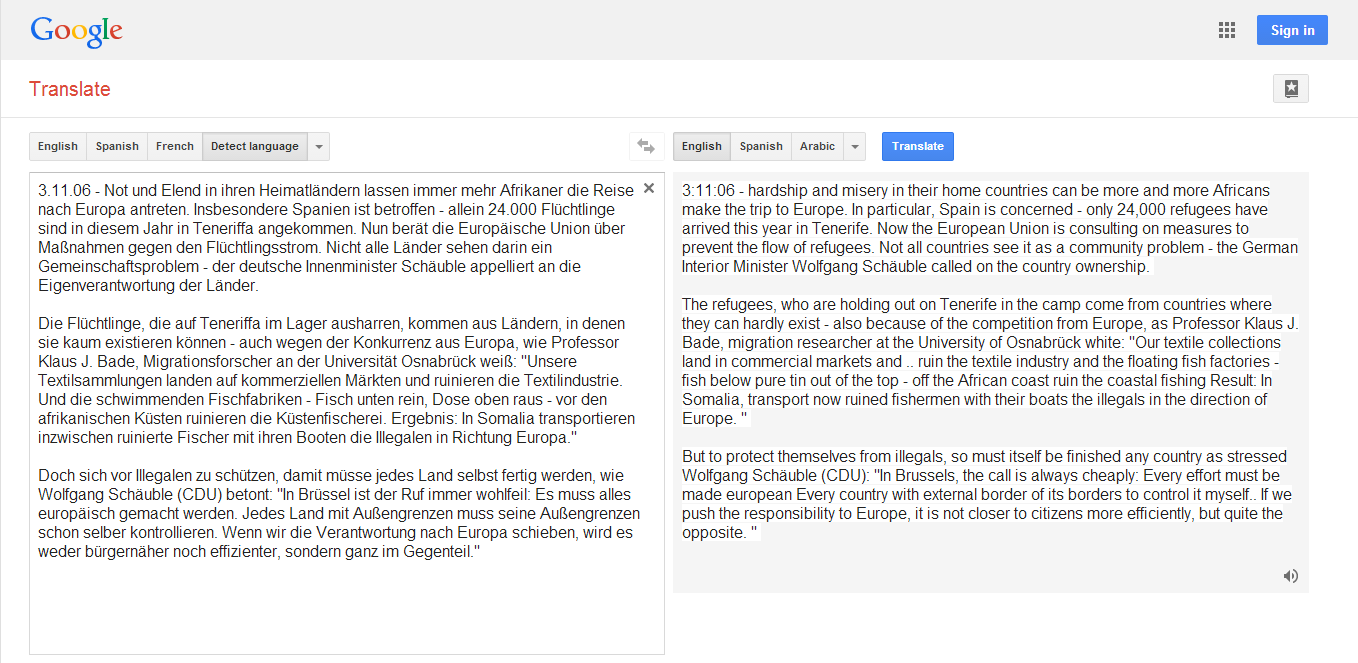Viewport: 1358px width, 663px height.
Task: Clear the source text with X
Action: tap(649, 188)
